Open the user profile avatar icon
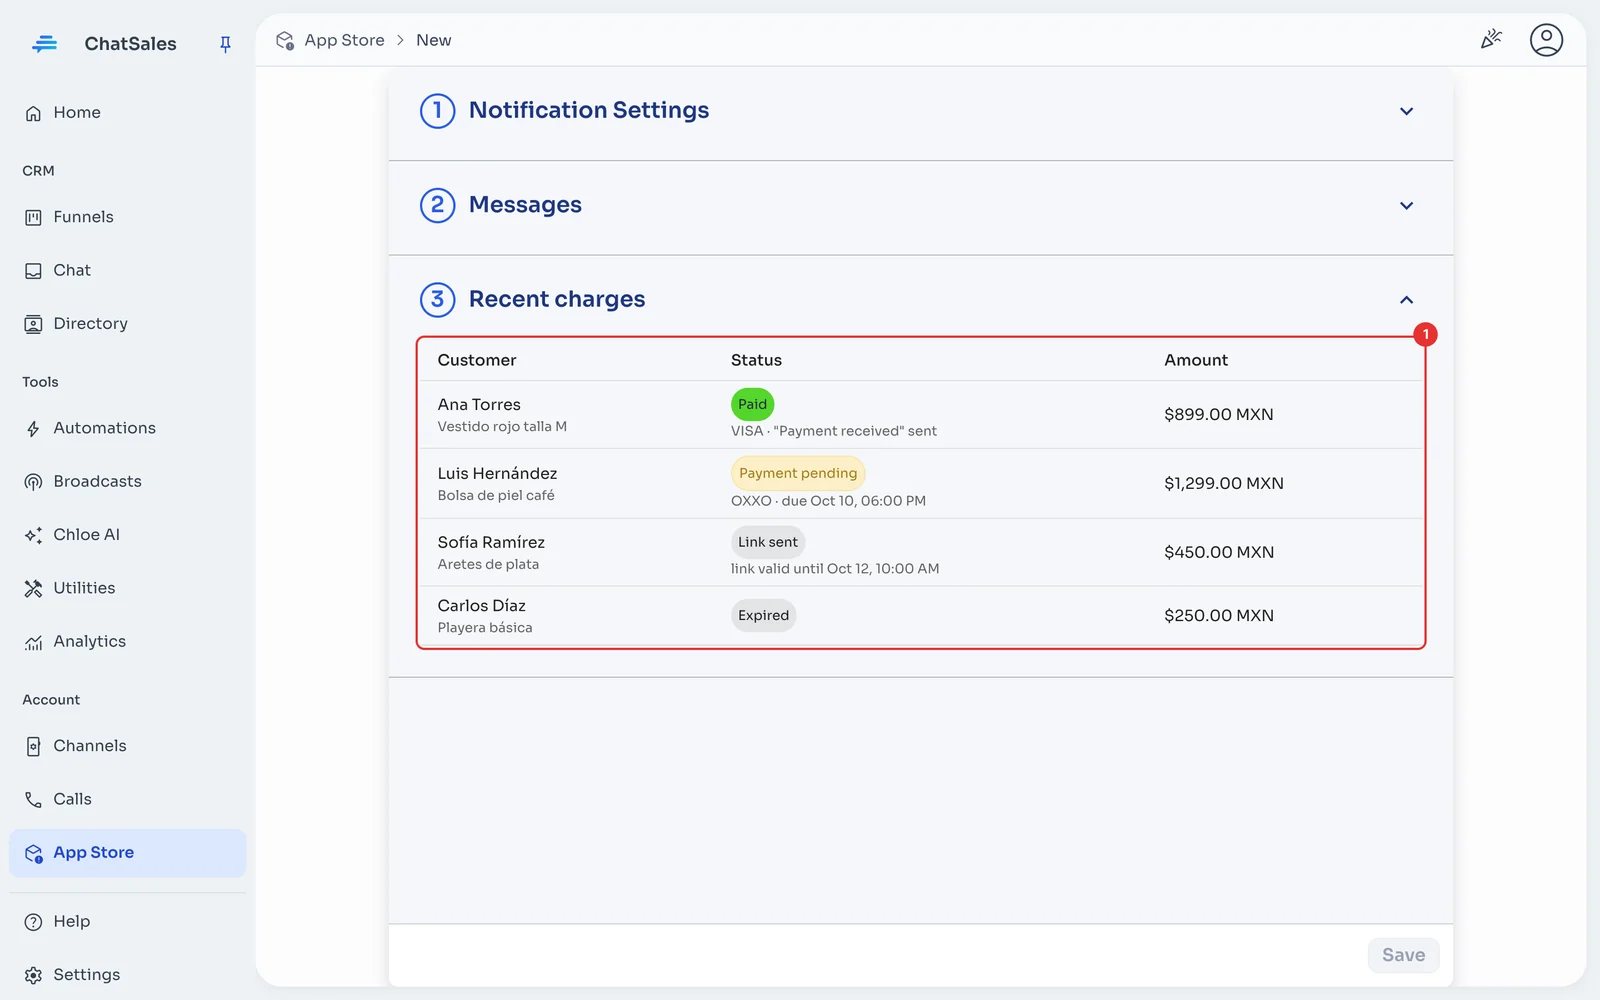Screen dimensions: 1600x1000 point(1546,40)
